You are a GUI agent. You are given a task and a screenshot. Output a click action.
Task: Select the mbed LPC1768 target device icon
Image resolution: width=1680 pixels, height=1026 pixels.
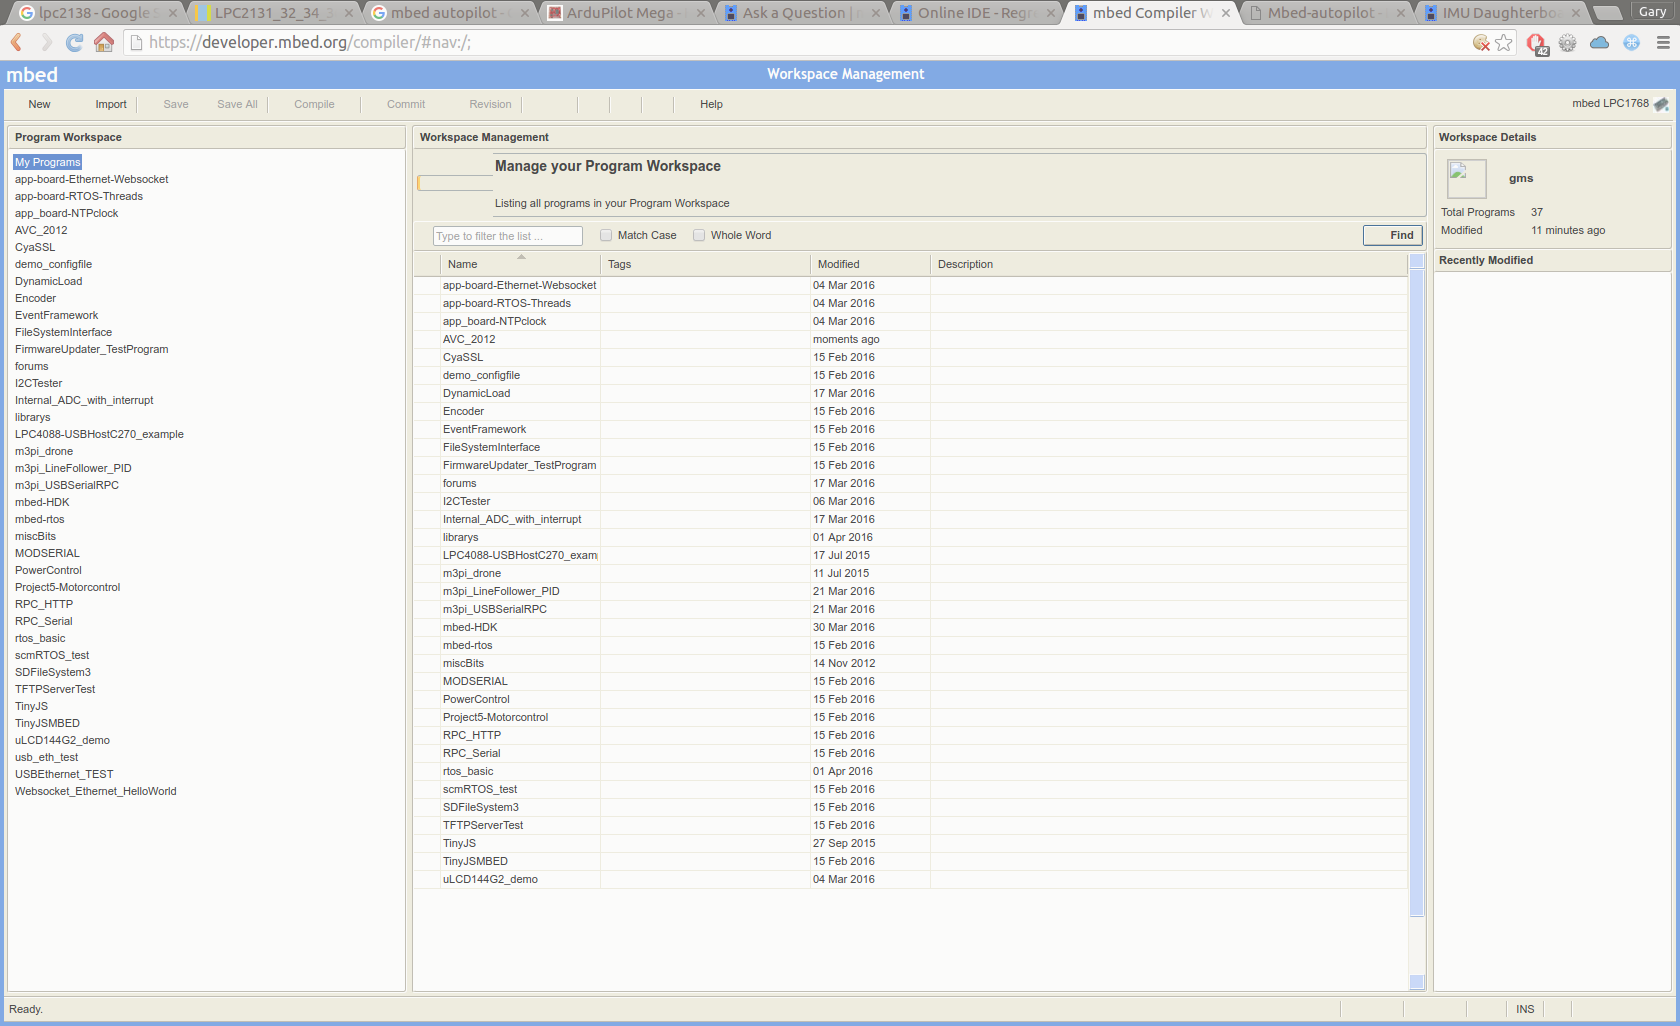click(x=1661, y=104)
